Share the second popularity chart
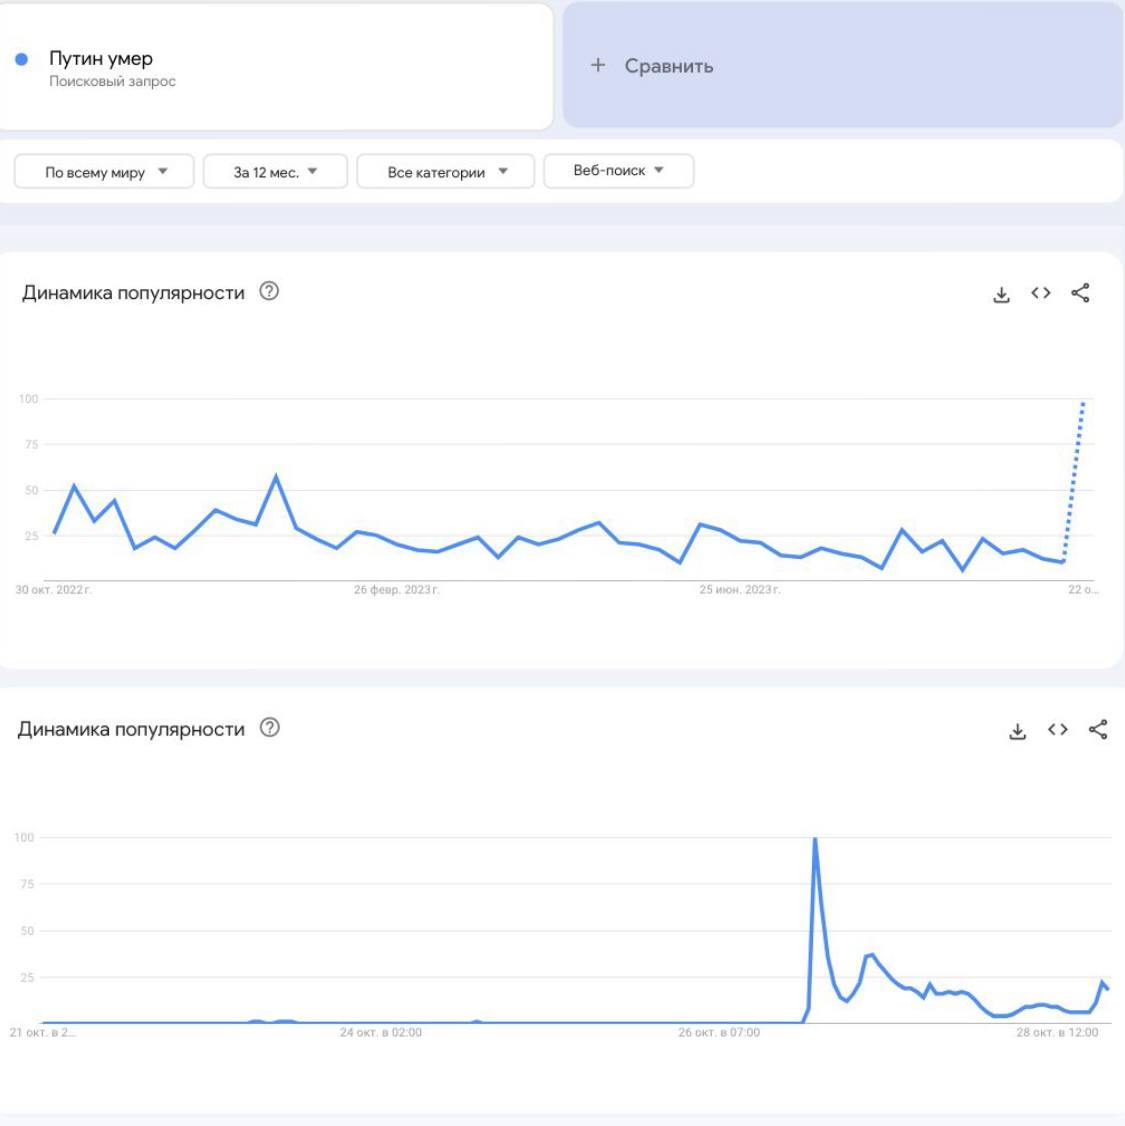This screenshot has width=1125, height=1126. point(1098,730)
